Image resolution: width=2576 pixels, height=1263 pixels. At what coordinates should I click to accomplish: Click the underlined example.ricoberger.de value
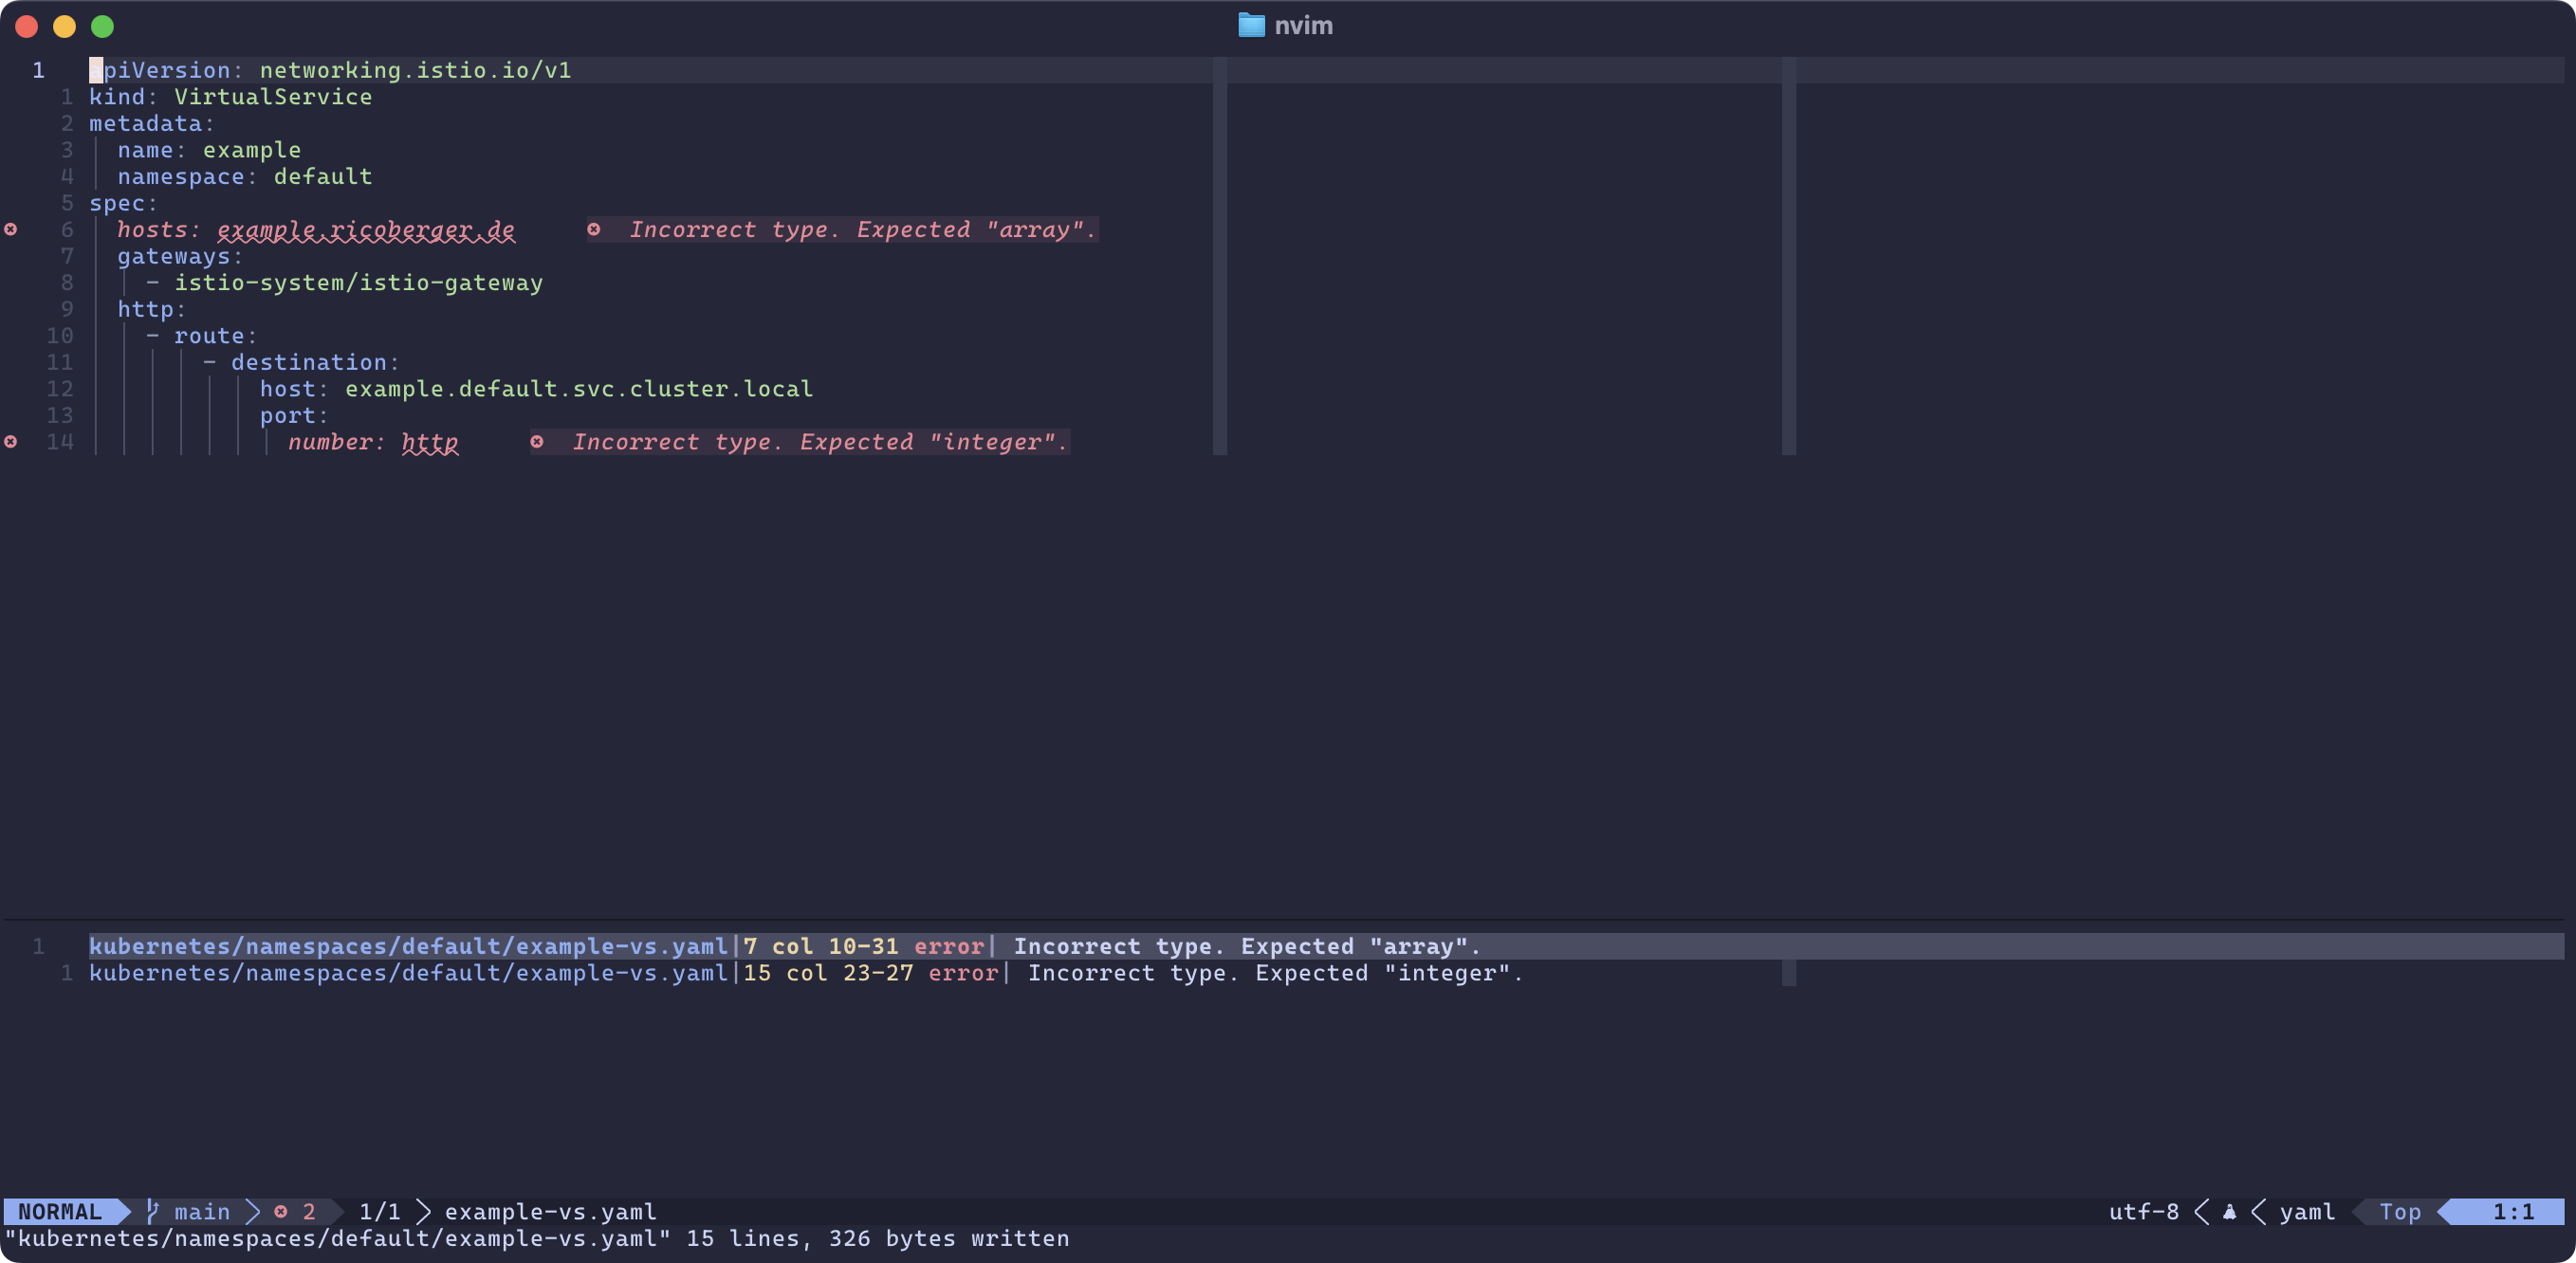(366, 230)
